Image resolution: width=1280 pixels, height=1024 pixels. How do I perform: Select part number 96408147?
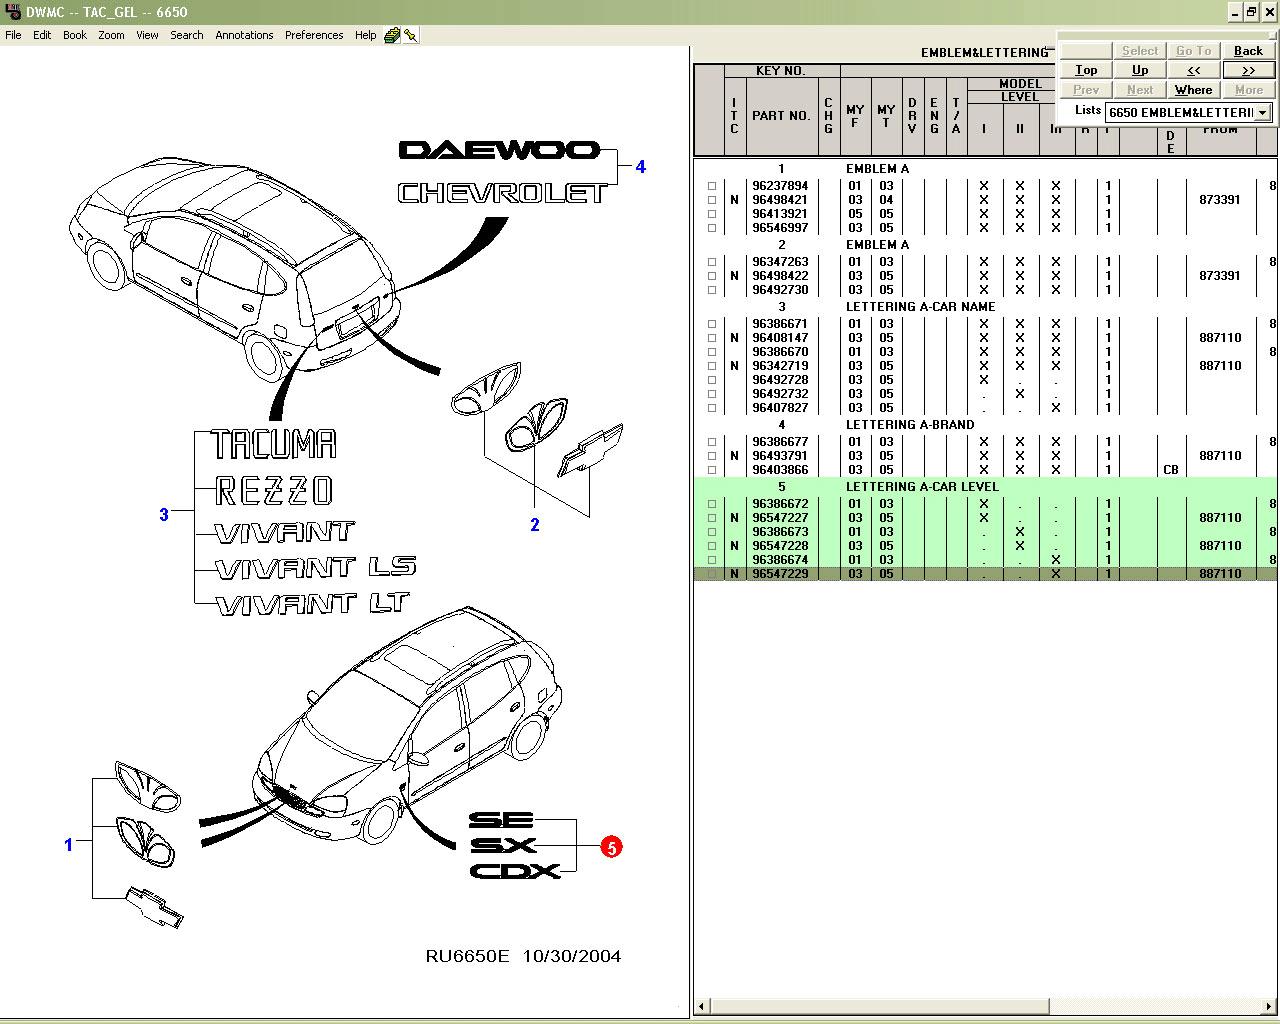(x=780, y=338)
